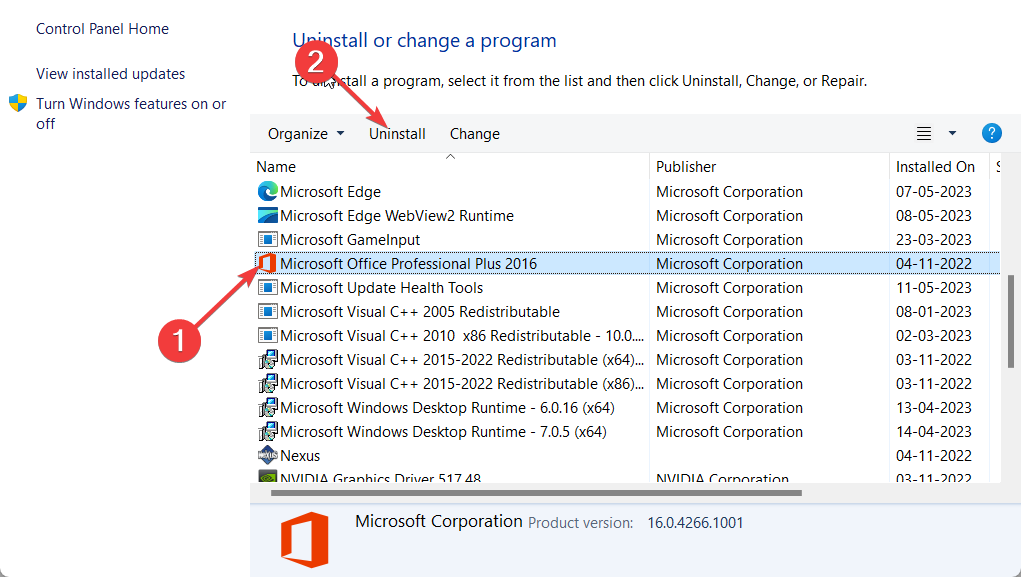Screen dimensions: 1021x577
Task: Select Microsoft Update Health Tools
Action: [382, 288]
